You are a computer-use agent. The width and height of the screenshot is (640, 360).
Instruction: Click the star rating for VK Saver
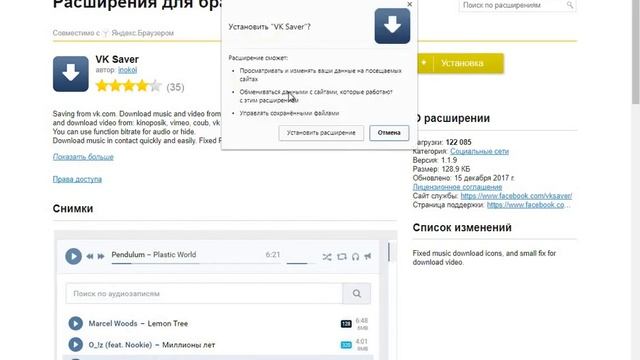tap(129, 86)
